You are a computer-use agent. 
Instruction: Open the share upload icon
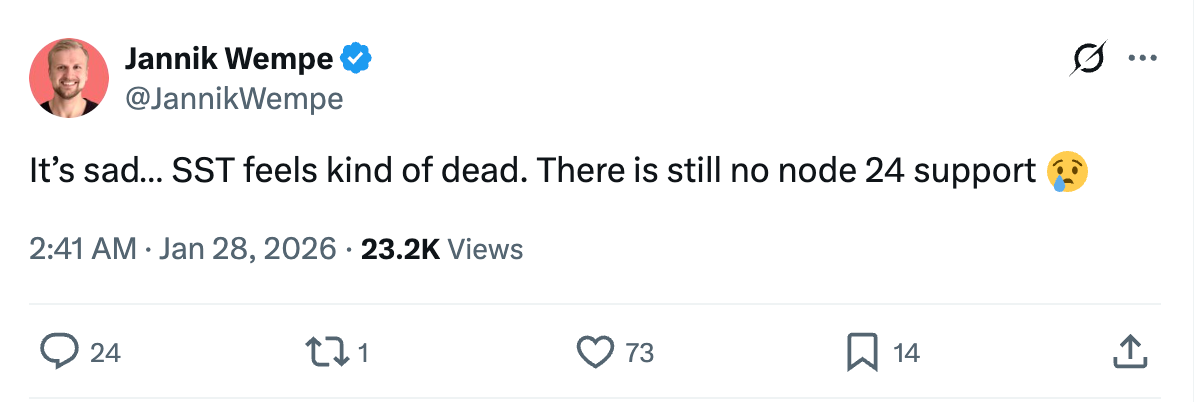pyautogui.click(x=1128, y=351)
